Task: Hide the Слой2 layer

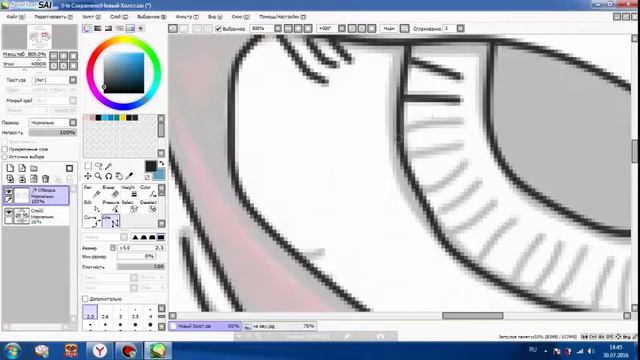Action: tap(9, 212)
